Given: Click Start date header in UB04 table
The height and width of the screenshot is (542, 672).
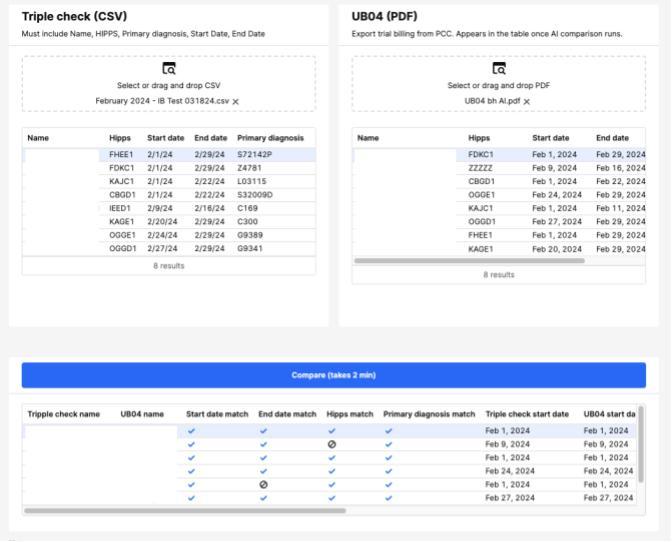Looking at the screenshot, I should (x=551, y=138).
